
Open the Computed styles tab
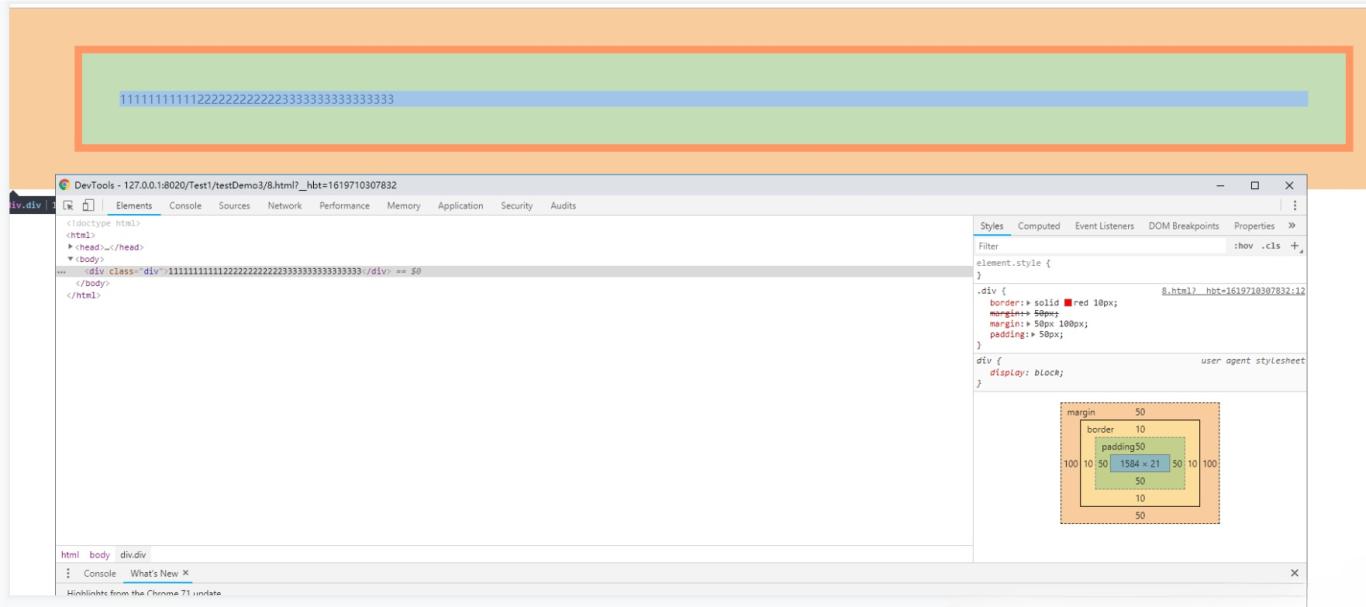coord(1038,226)
